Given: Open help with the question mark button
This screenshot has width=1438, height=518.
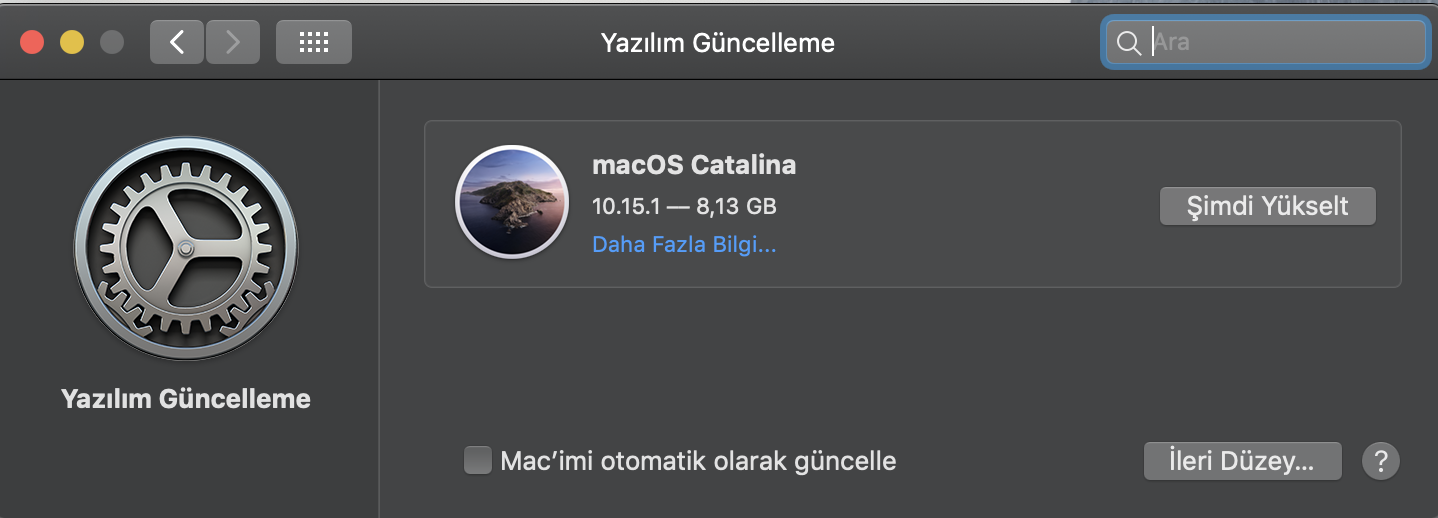Looking at the screenshot, I should click(1381, 461).
